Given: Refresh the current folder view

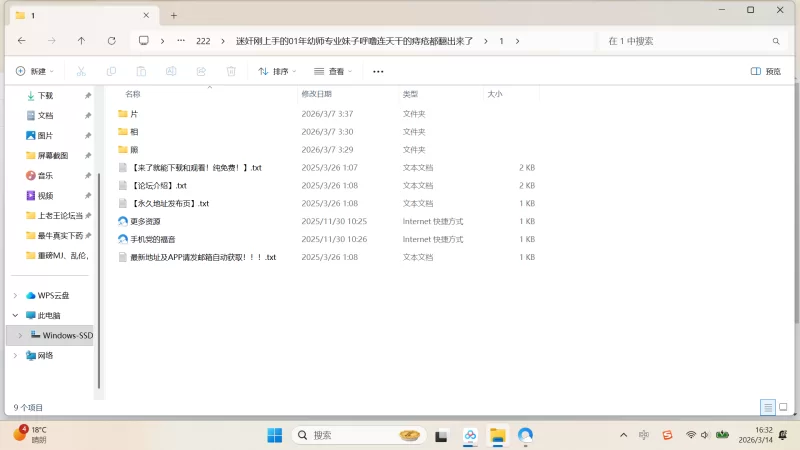Looking at the screenshot, I should (113, 41).
